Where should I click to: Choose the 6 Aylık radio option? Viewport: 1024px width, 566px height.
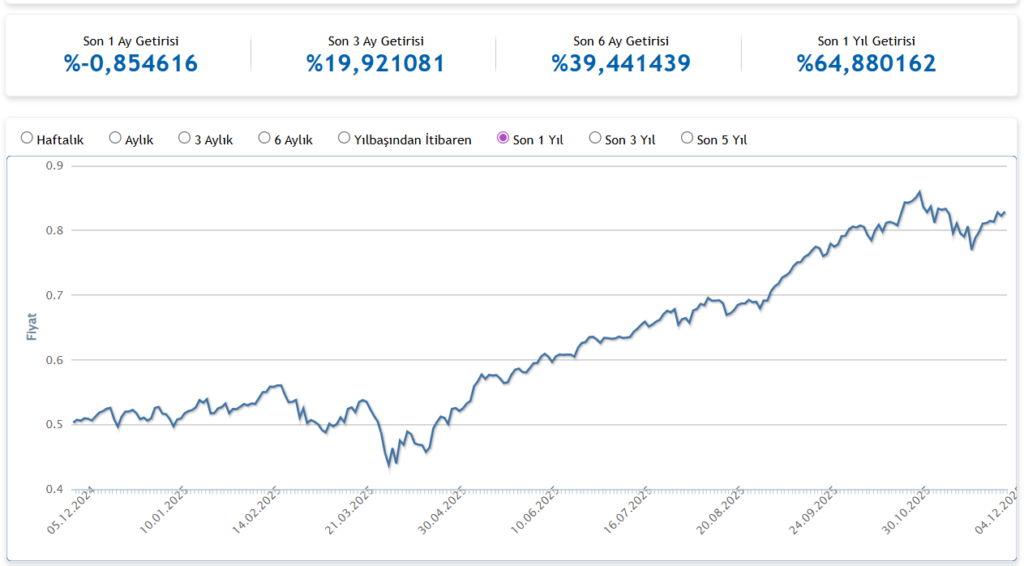click(264, 139)
